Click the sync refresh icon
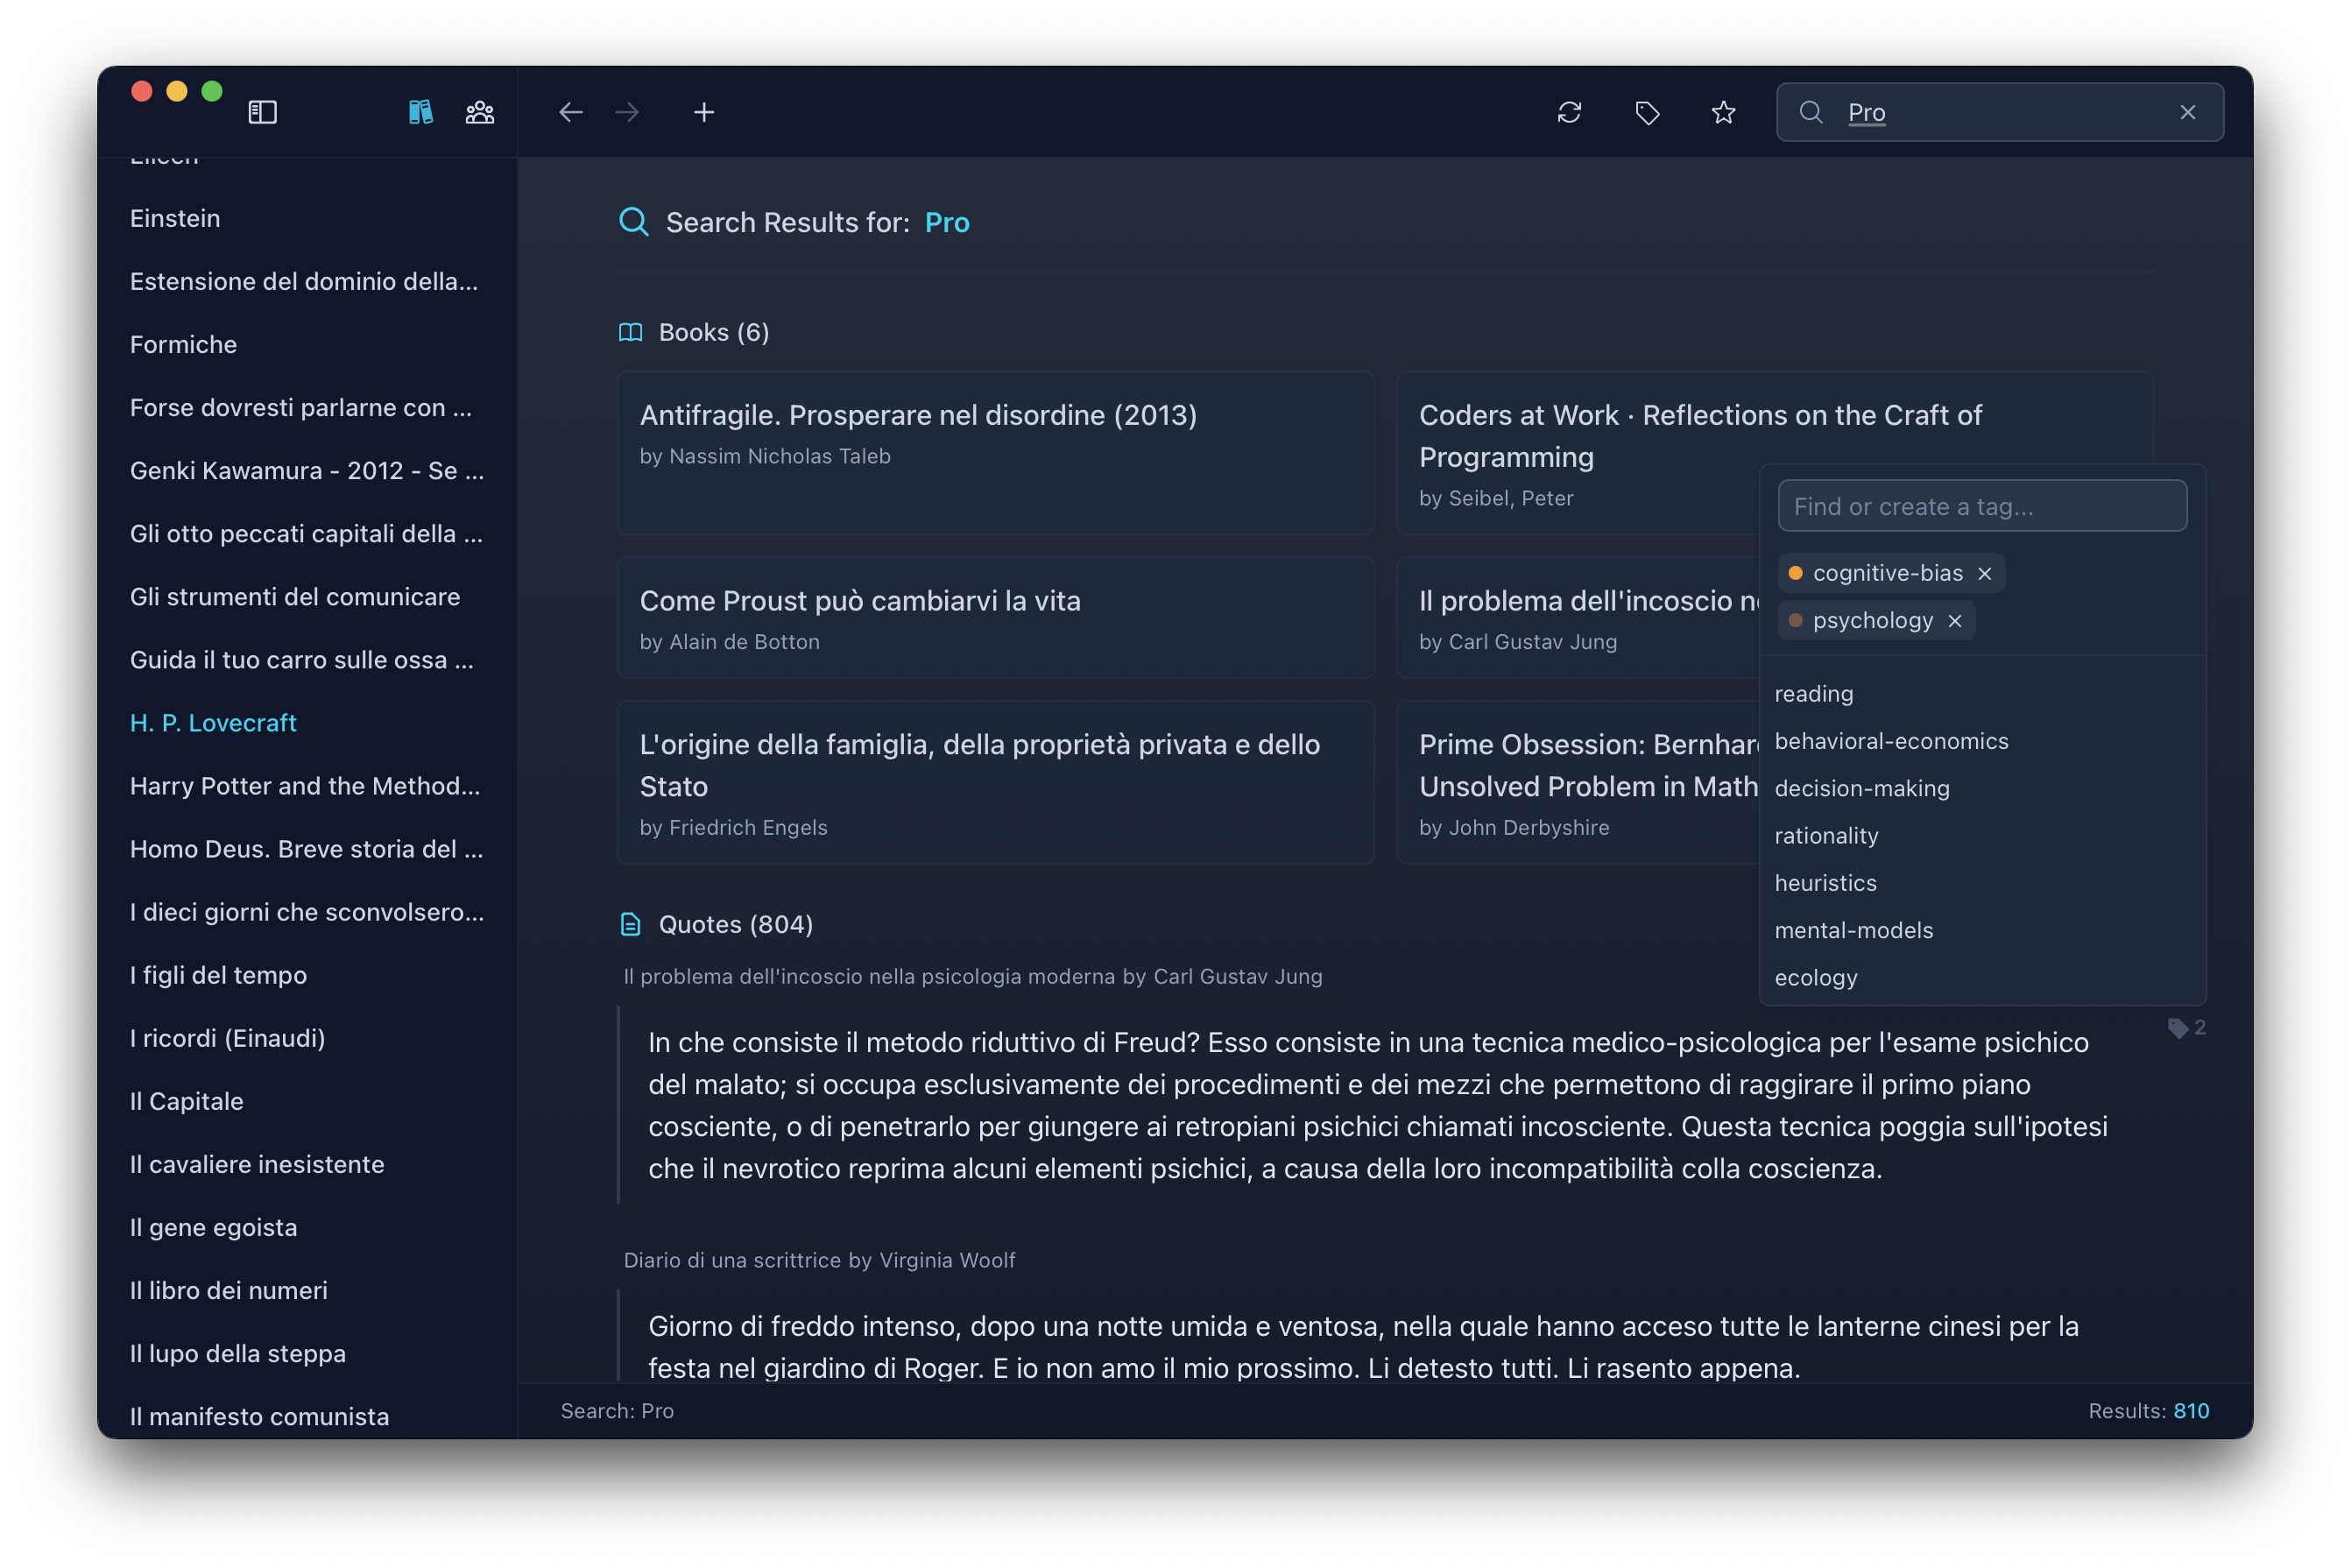The height and width of the screenshot is (1568, 2351). coord(1569,112)
